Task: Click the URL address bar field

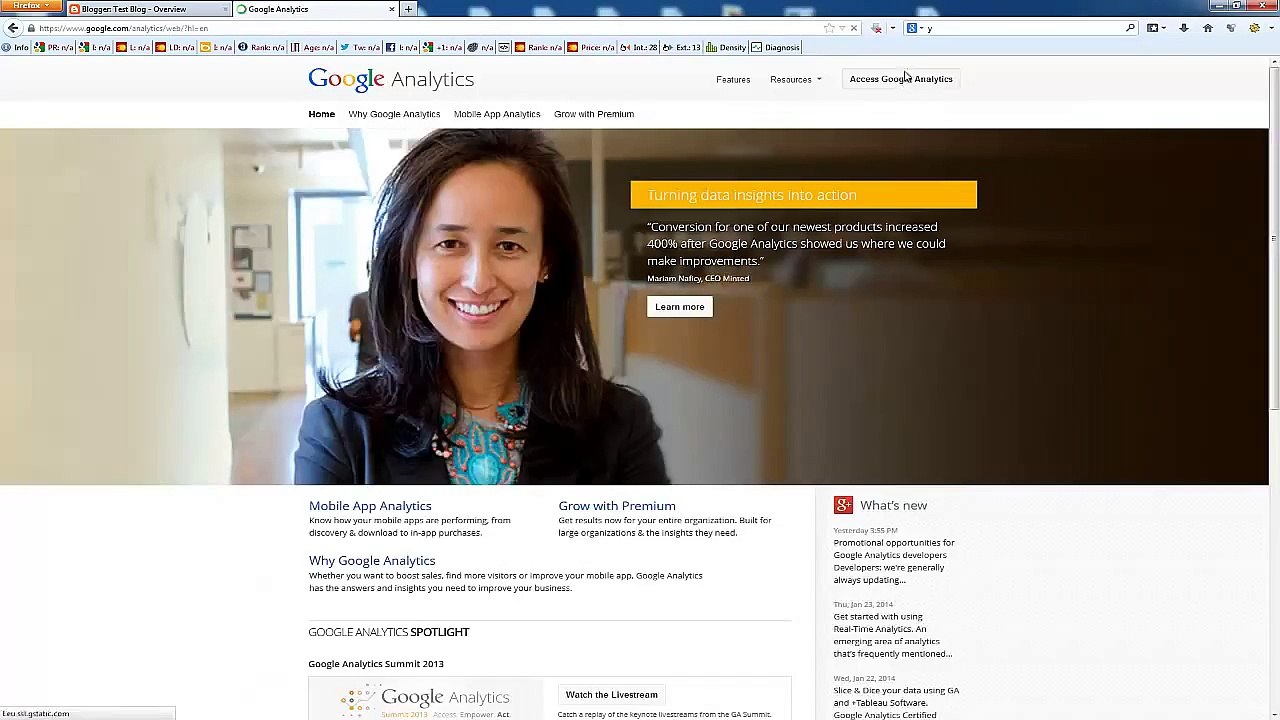Action: pos(430,28)
